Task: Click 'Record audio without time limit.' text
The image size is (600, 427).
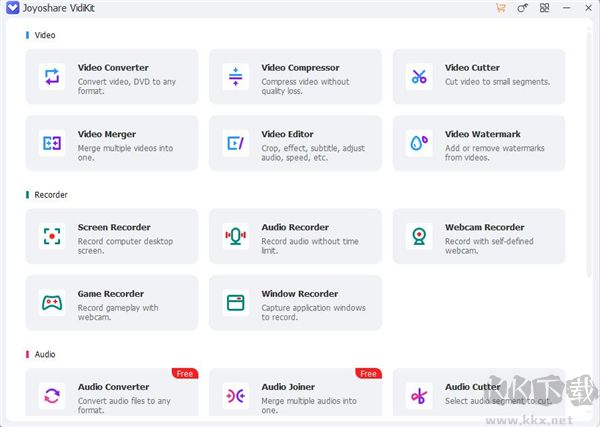Action: (x=310, y=246)
